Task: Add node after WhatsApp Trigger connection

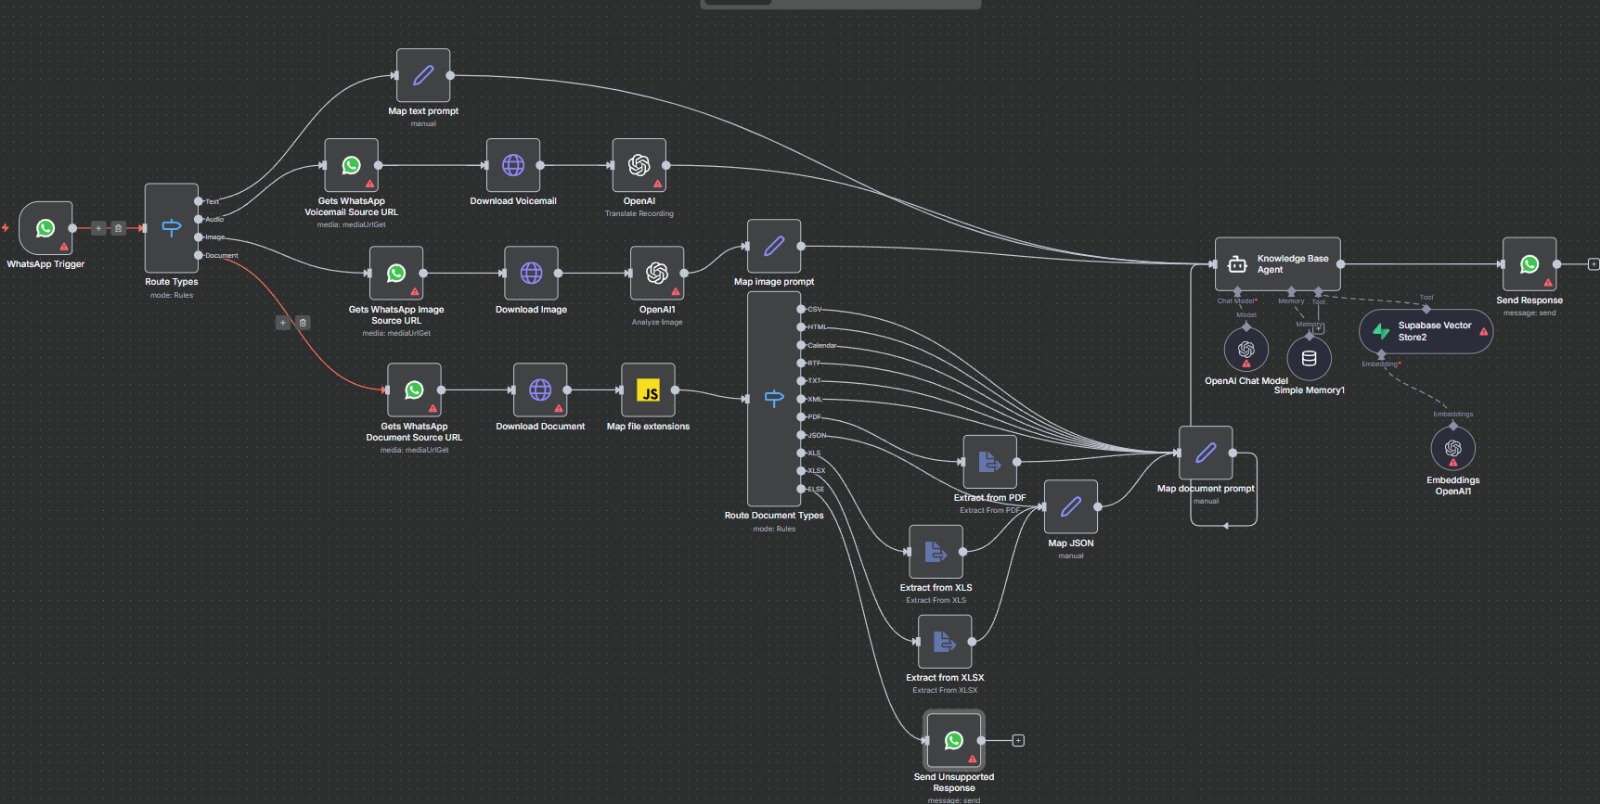Action: pyautogui.click(x=98, y=228)
